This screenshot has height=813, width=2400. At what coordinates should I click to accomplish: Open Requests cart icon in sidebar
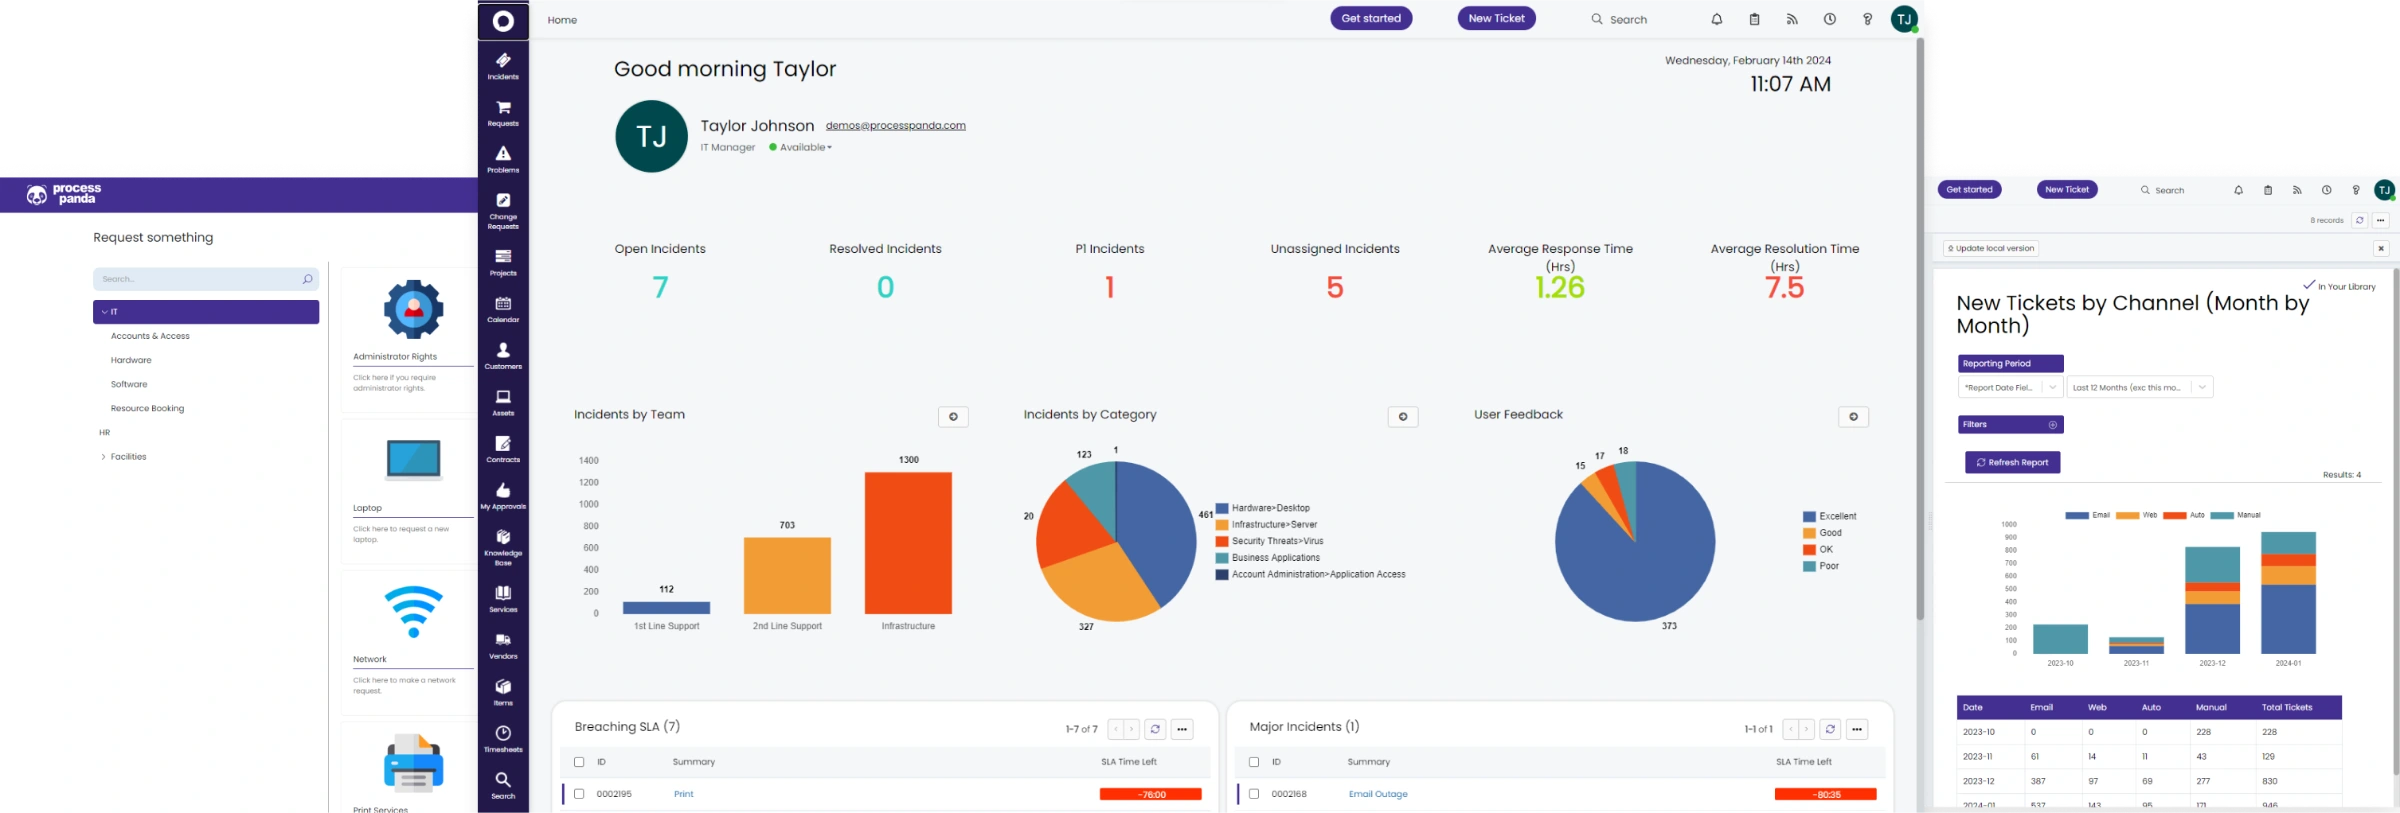503,113
